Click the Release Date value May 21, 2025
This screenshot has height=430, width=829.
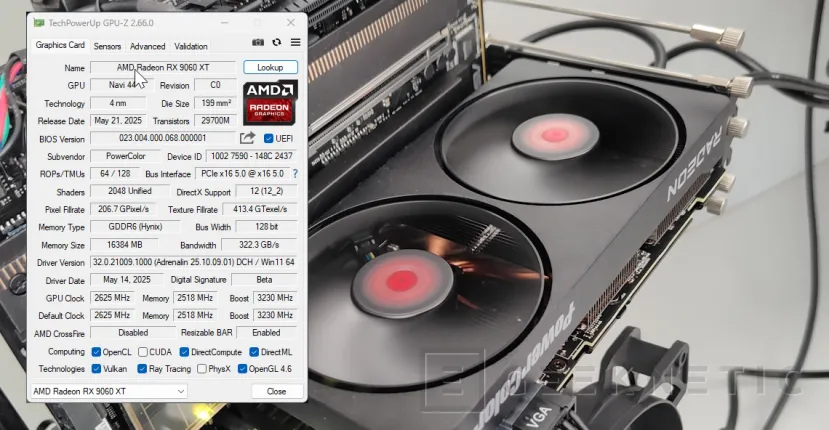(x=118, y=121)
